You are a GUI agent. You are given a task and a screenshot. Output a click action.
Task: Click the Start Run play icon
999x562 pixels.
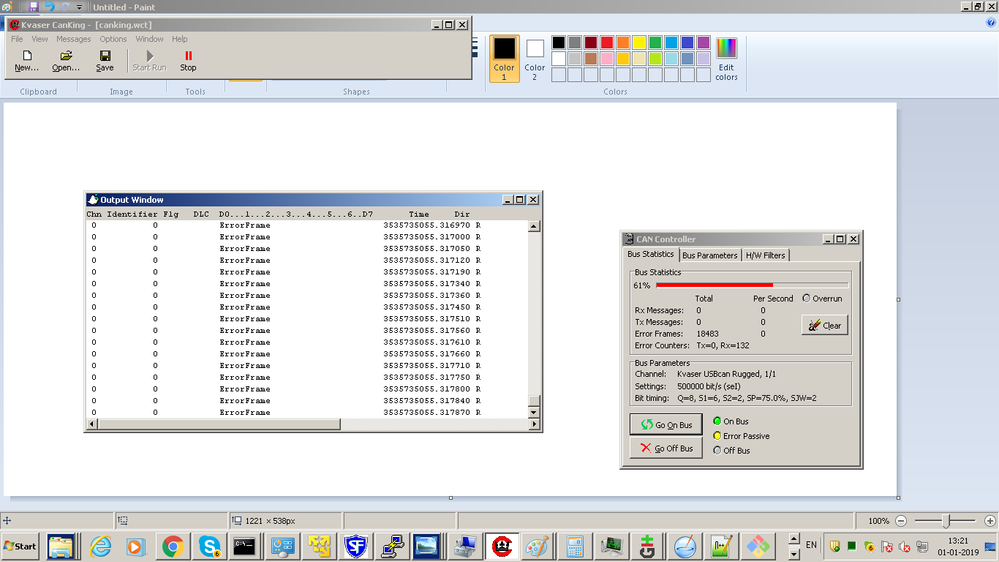coord(150,56)
